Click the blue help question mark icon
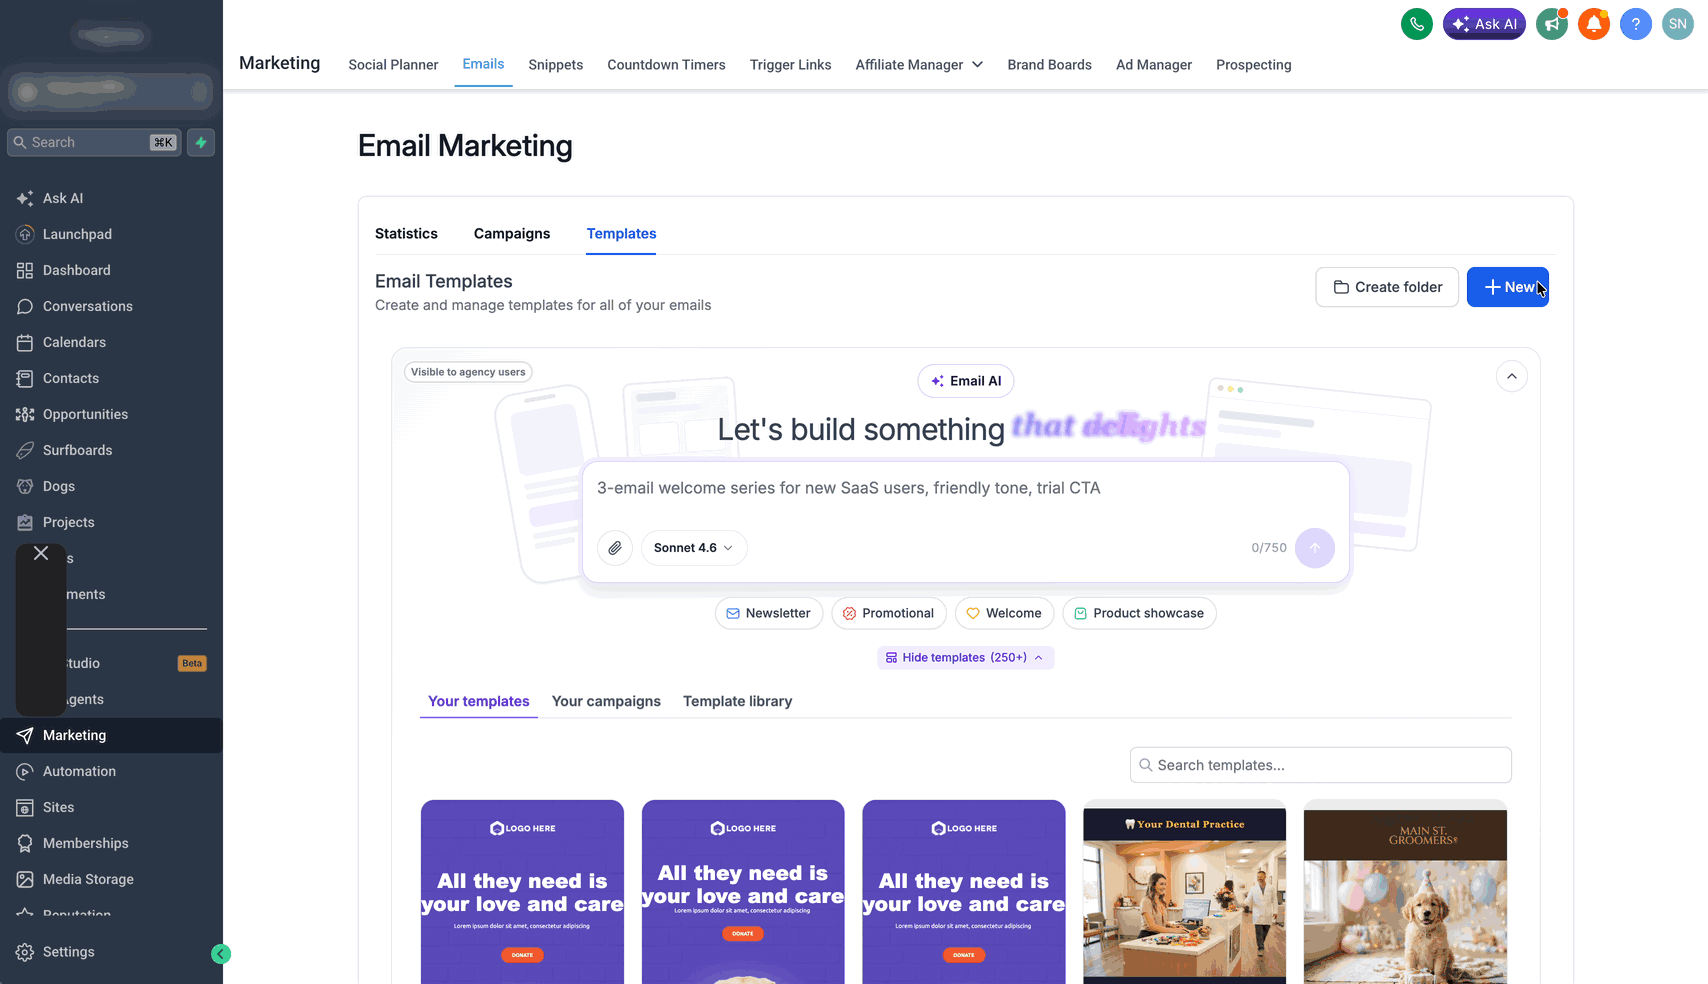This screenshot has height=984, width=1708. pos(1636,24)
